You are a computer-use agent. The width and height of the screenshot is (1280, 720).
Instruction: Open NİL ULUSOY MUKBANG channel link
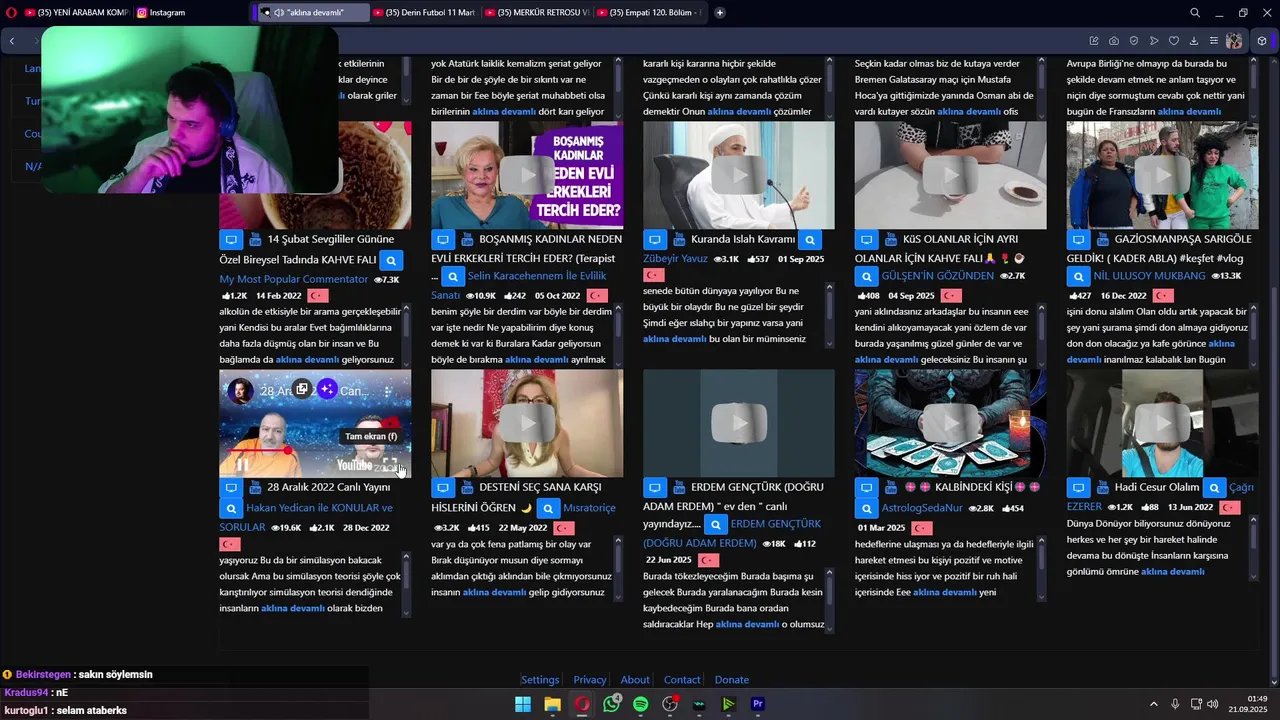(1151, 276)
